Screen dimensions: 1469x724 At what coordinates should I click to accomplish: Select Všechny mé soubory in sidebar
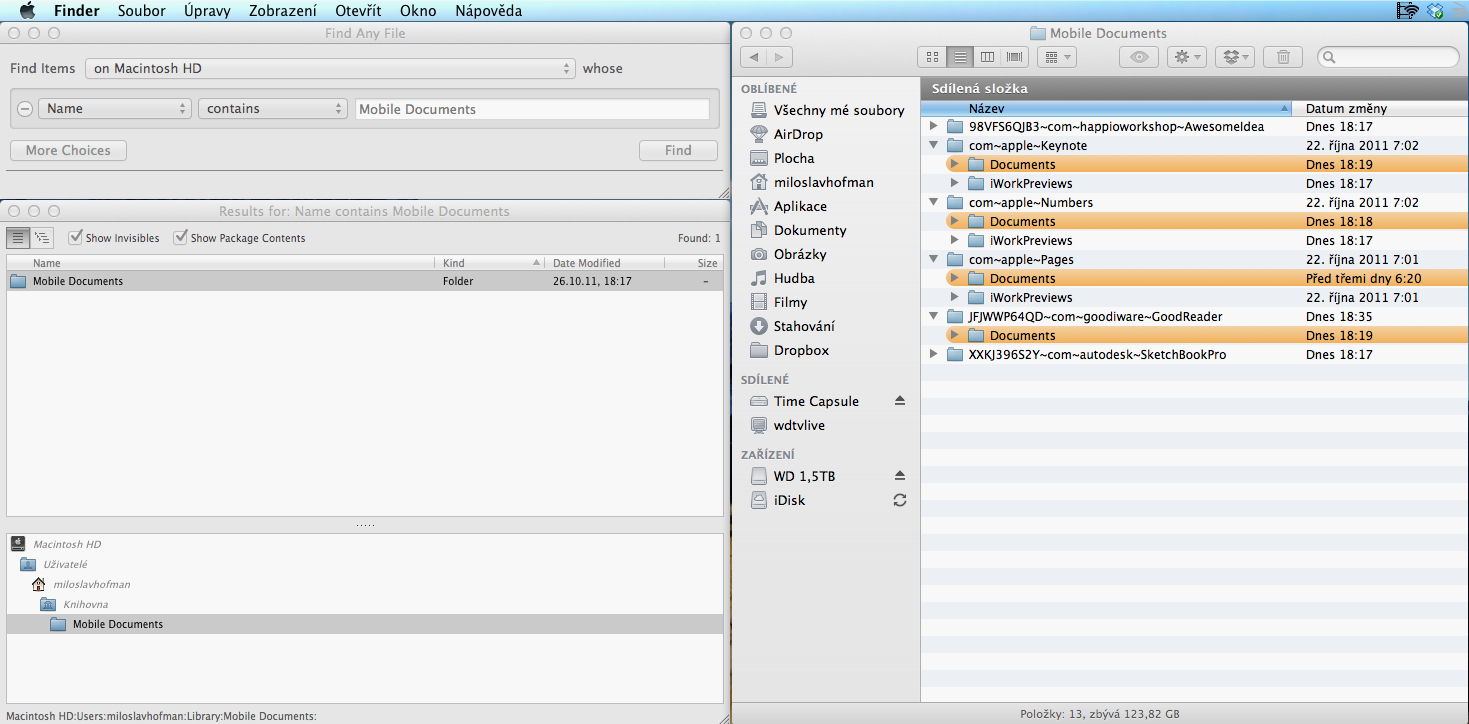point(838,110)
